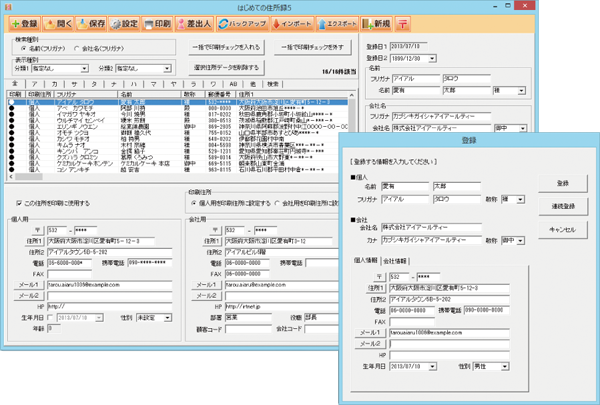Click the 連続登録 button in the dialog
Viewport: 600px width, 405px height.
[562, 206]
